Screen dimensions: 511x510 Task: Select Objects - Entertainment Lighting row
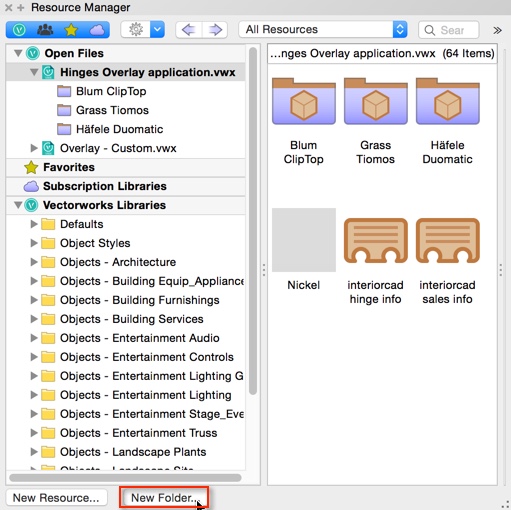click(x=125, y=395)
